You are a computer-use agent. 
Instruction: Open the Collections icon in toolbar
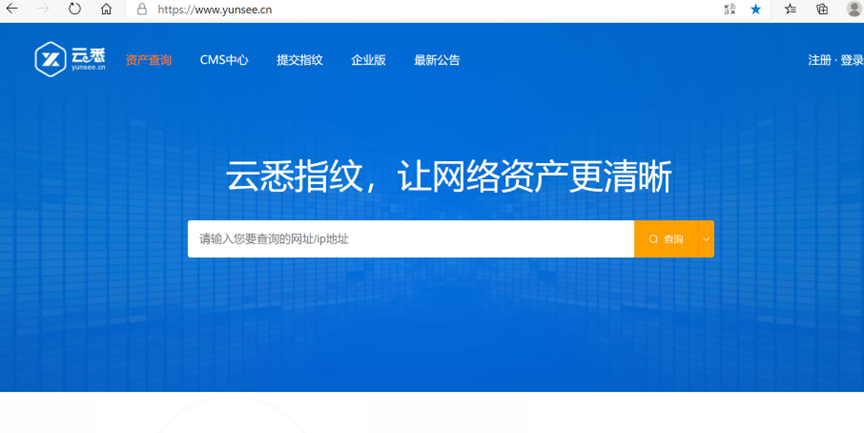pyautogui.click(x=822, y=9)
